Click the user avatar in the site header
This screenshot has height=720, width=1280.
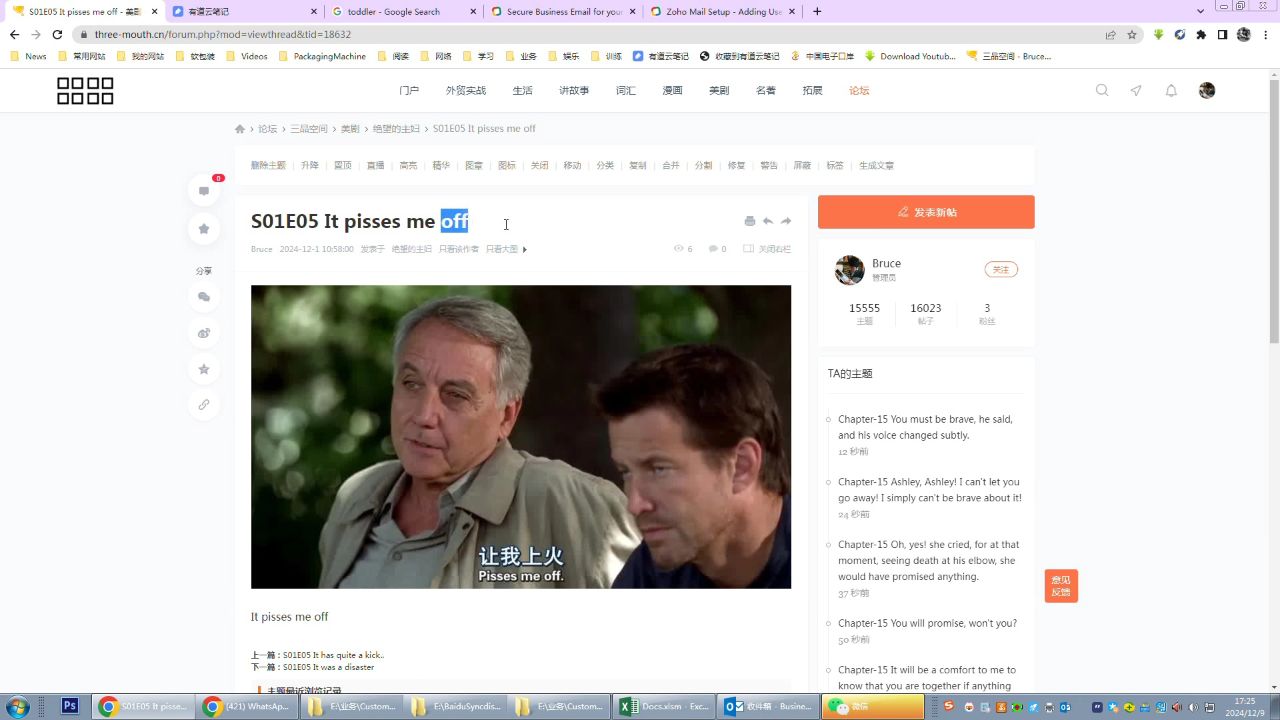[1207, 90]
